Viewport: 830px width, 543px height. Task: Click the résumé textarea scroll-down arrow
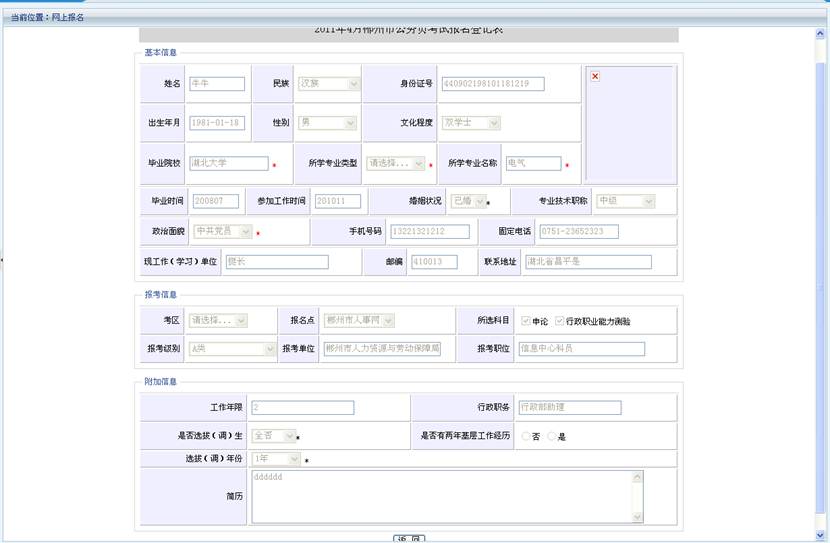coord(638,516)
